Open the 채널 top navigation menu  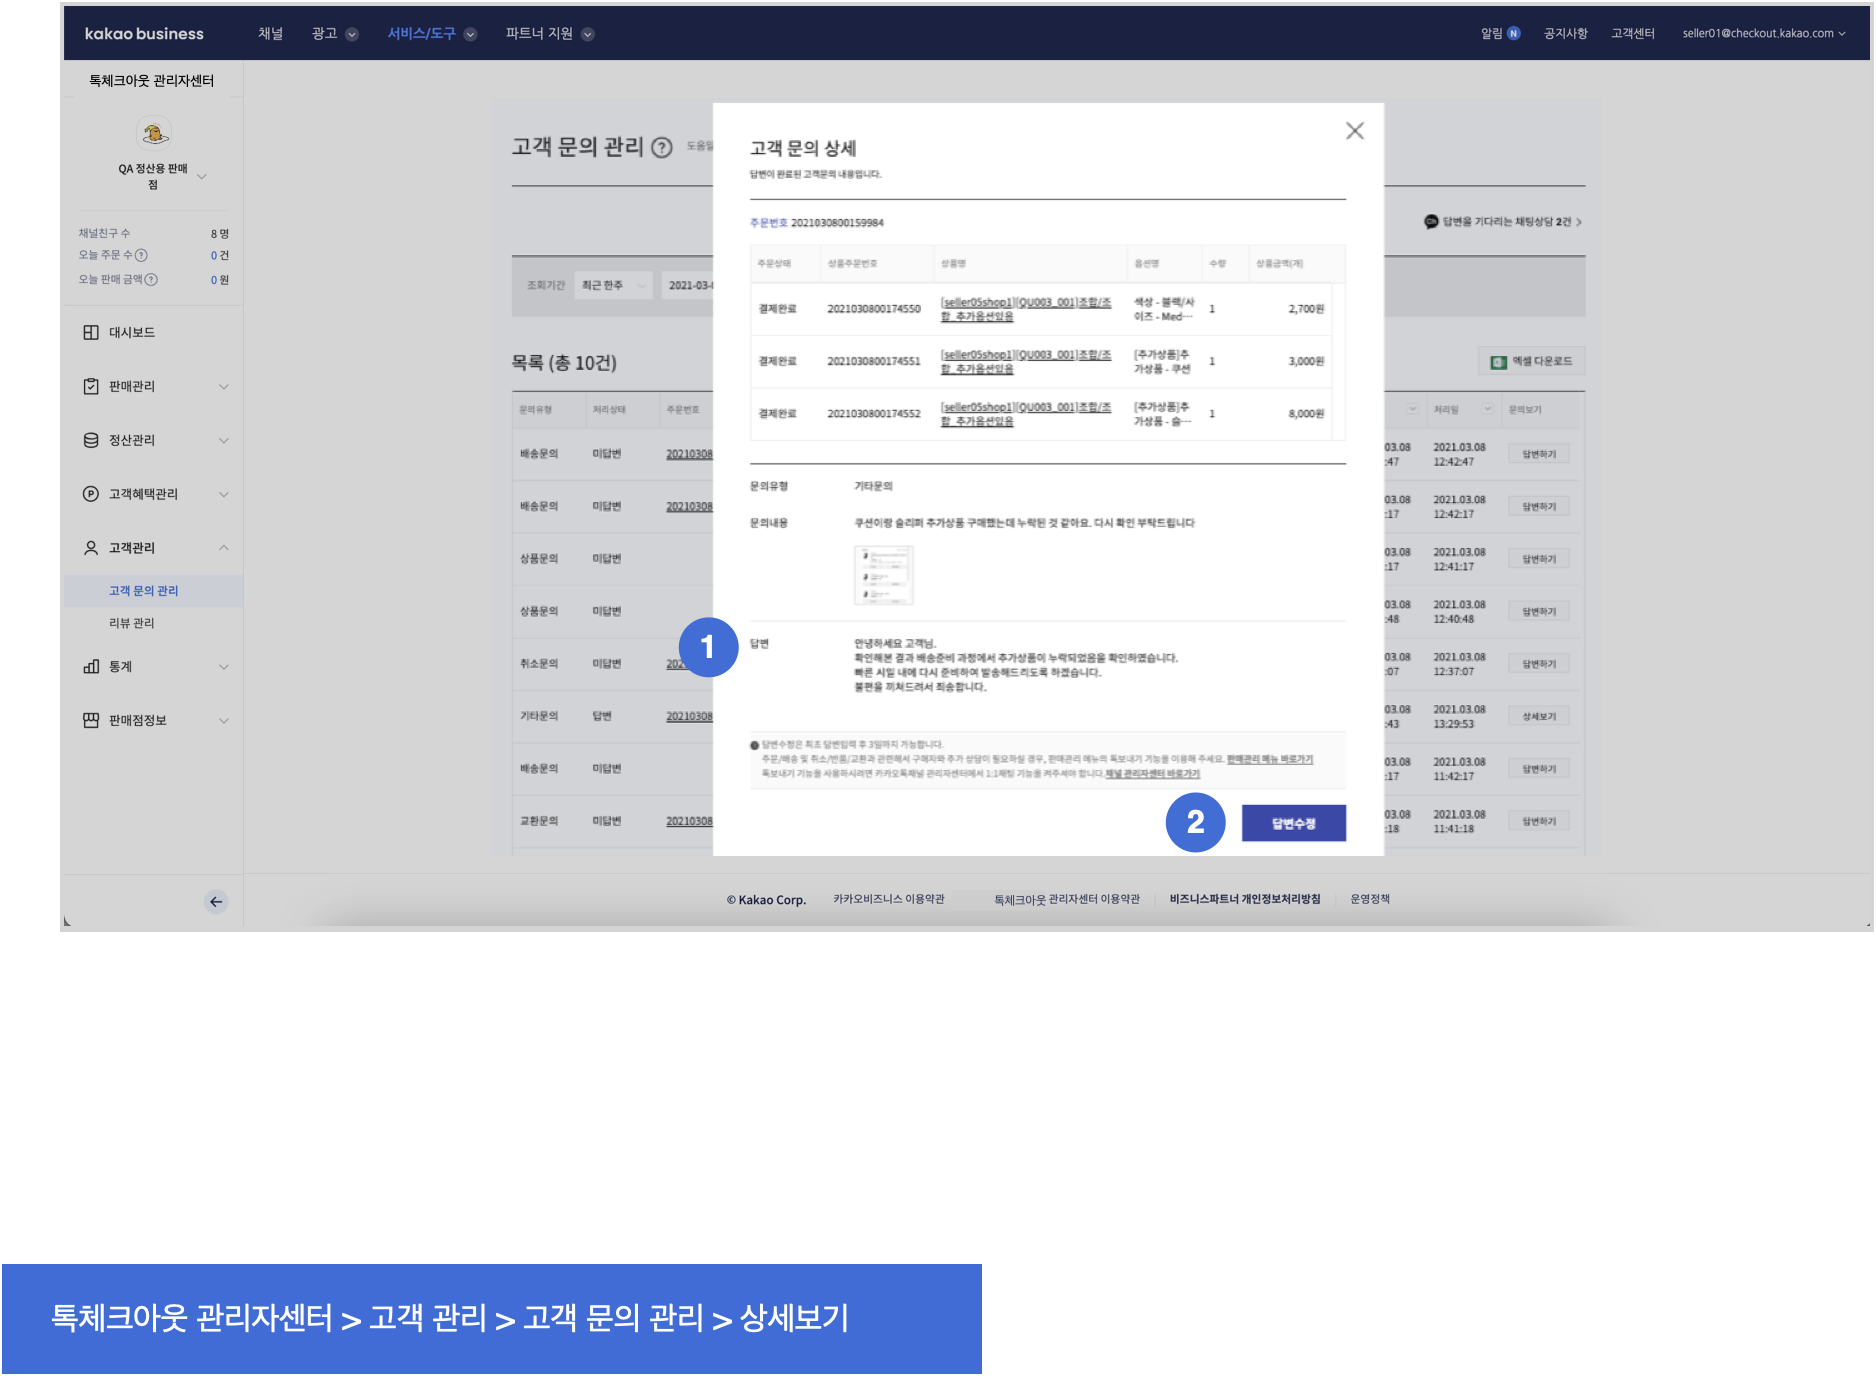270,34
